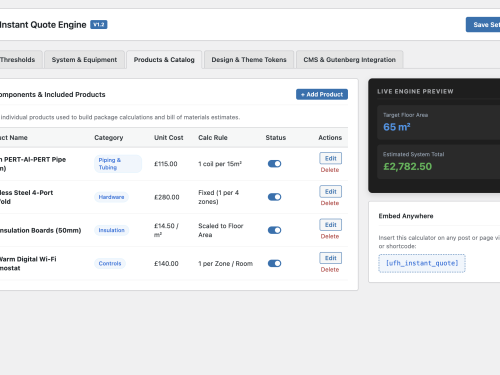Click the Calc Rule column header

213,138
